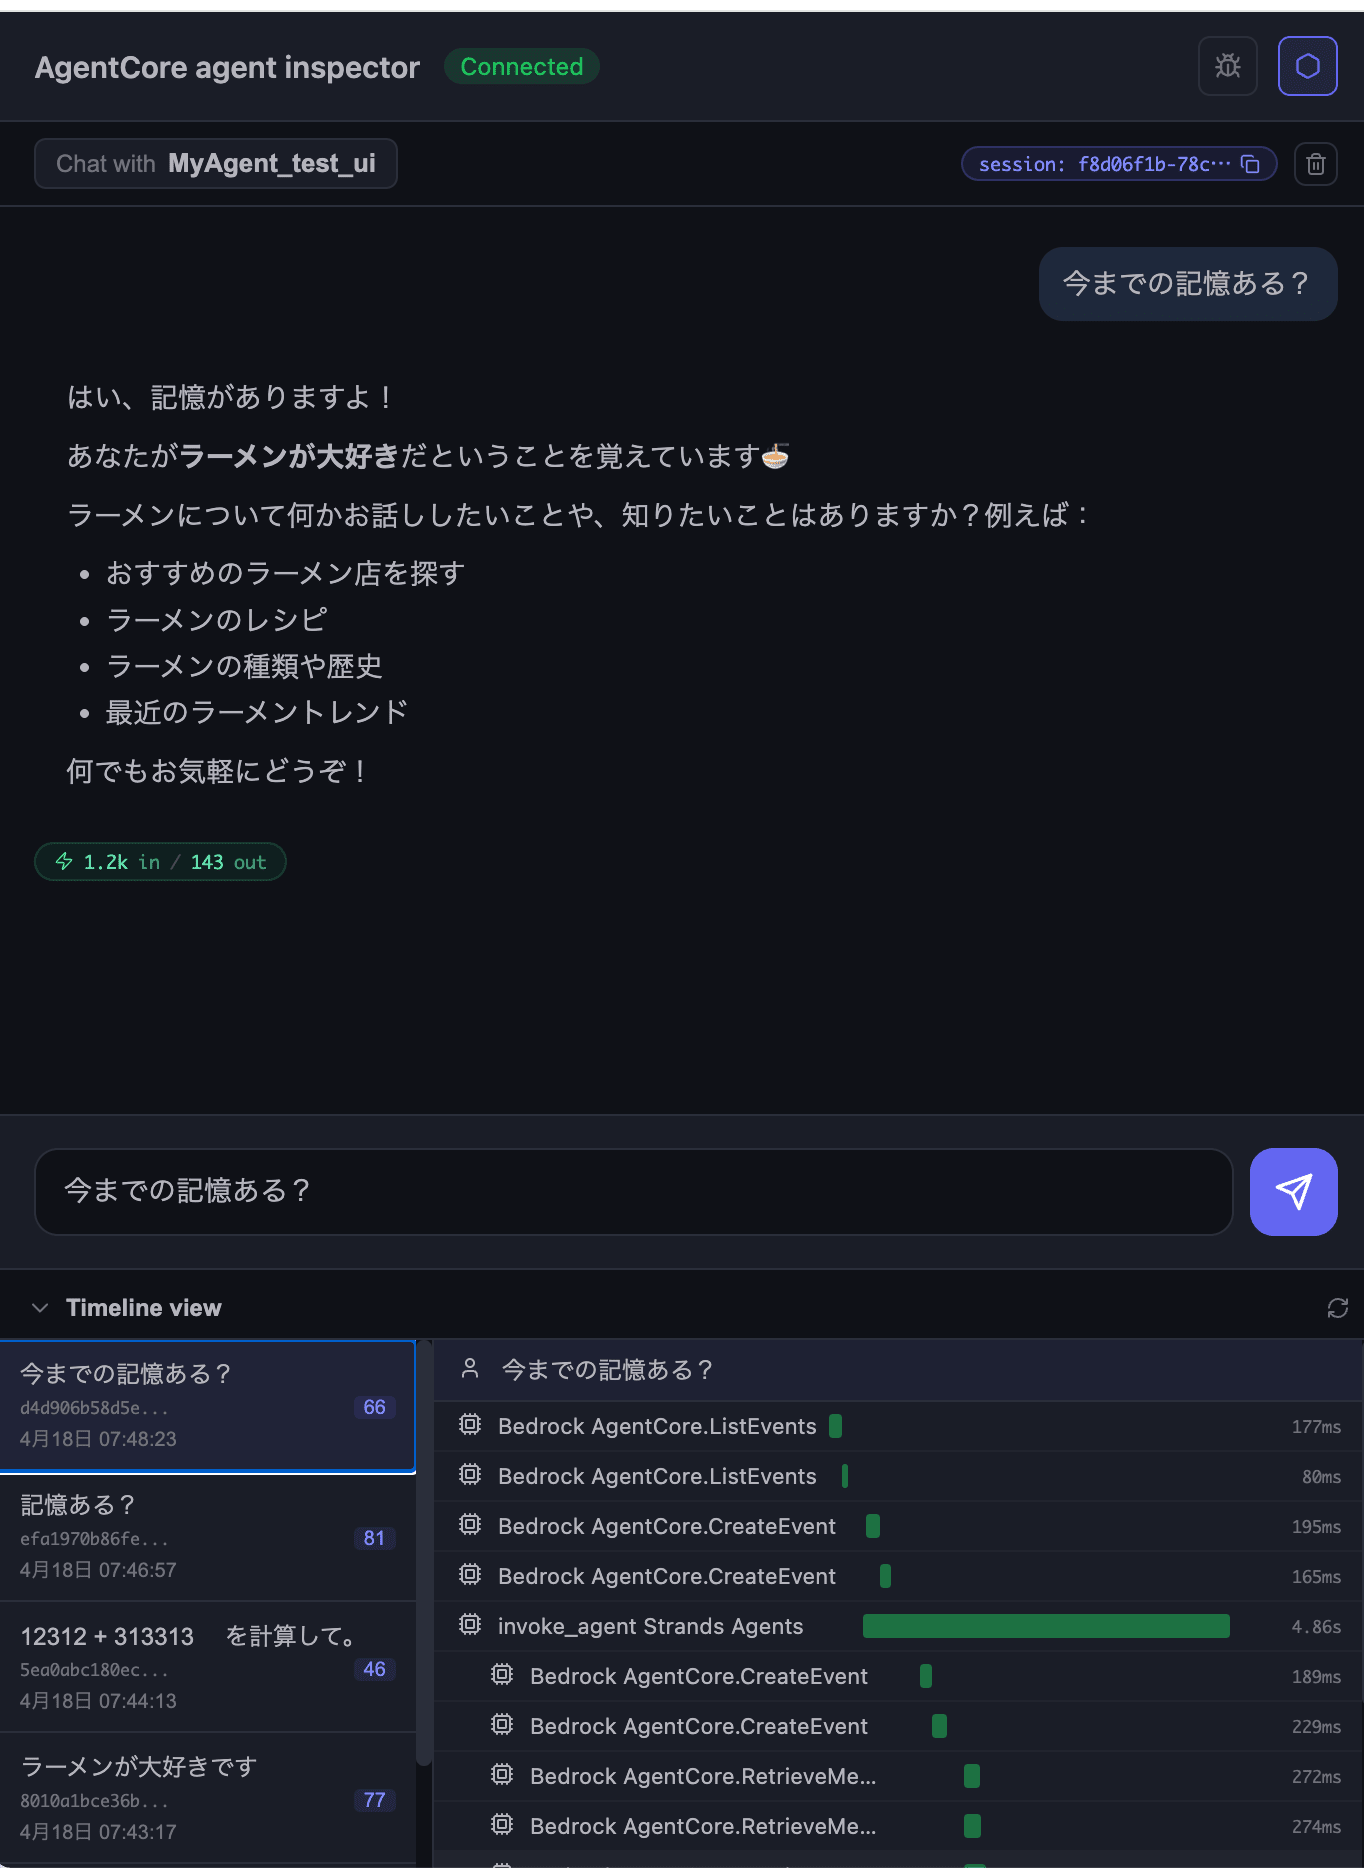Image resolution: width=1364 pixels, height=1868 pixels.
Task: Collapse the Timeline view chevron
Action: pyautogui.click(x=40, y=1308)
